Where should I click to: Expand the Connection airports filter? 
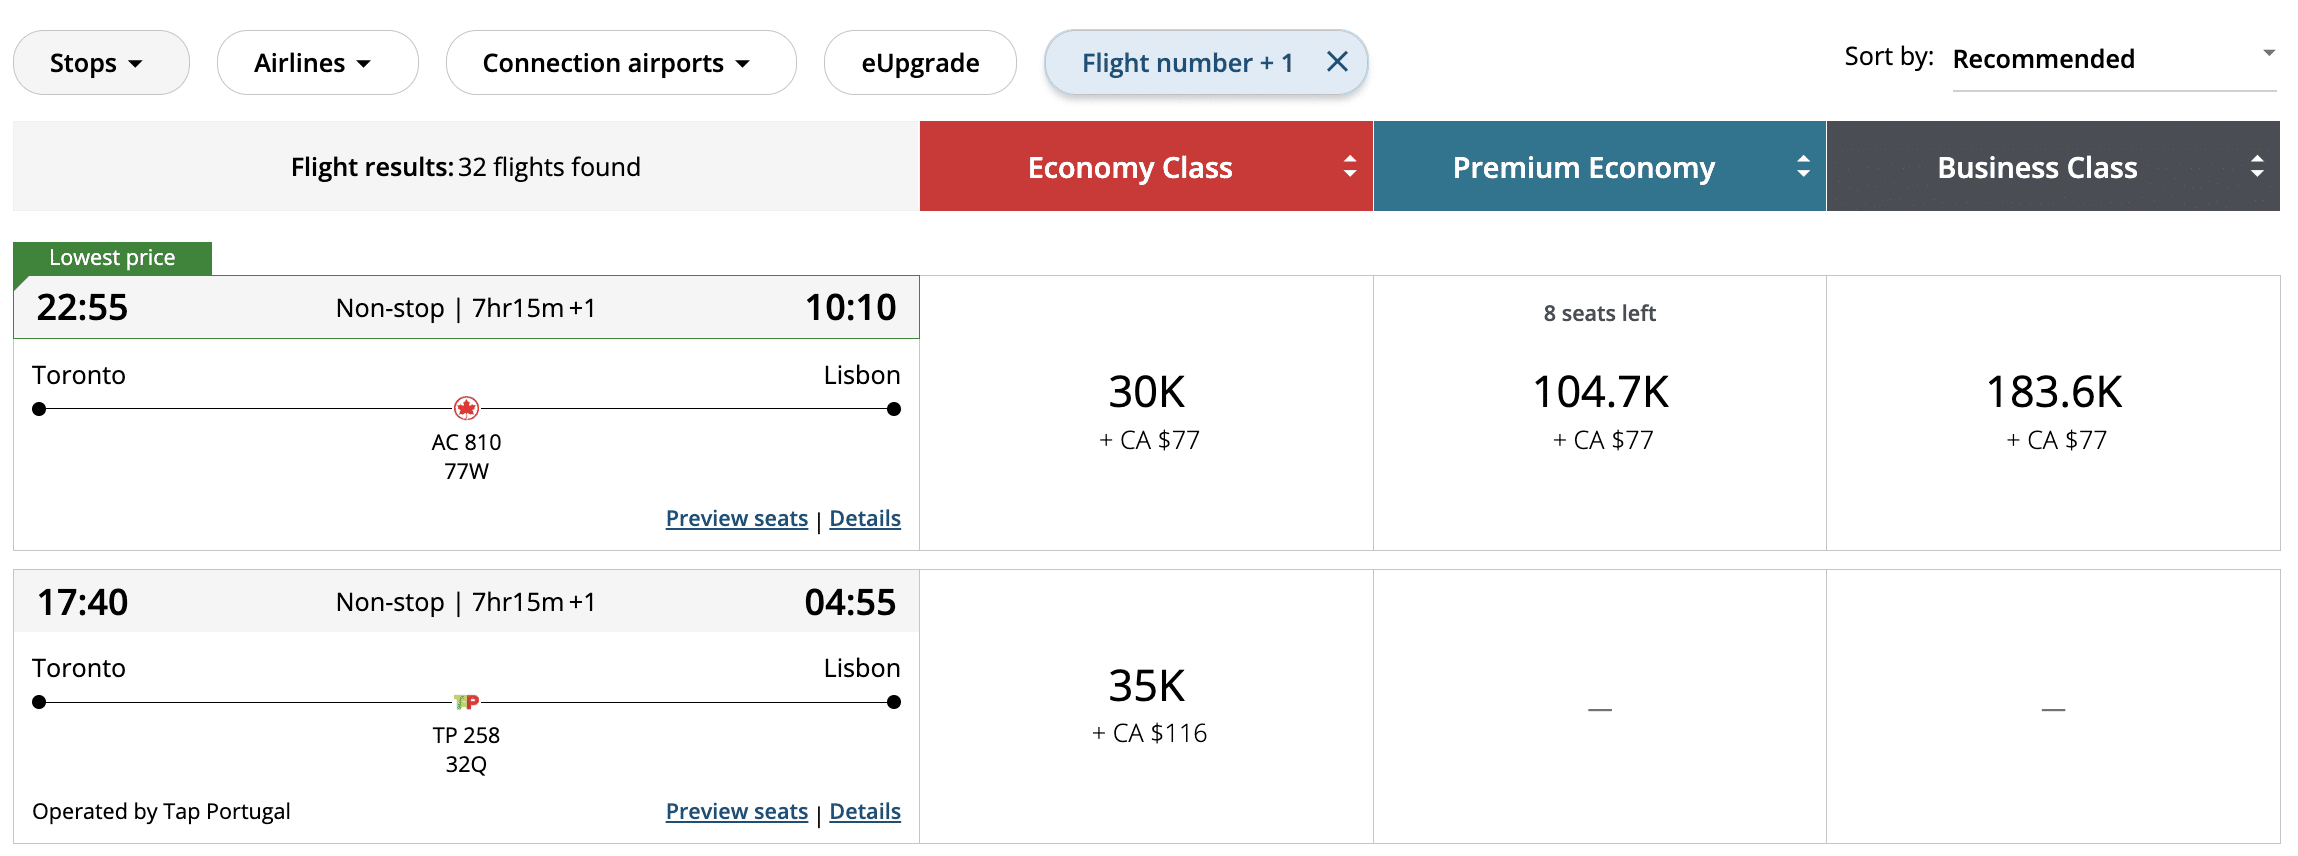620,63
